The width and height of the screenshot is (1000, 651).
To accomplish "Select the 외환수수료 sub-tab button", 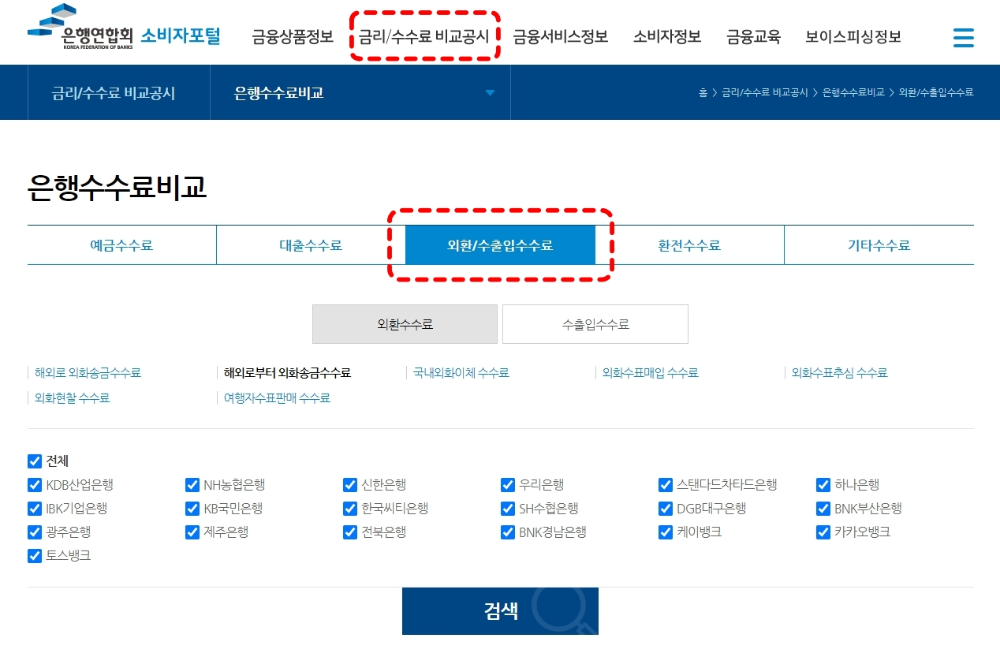I will [404, 324].
